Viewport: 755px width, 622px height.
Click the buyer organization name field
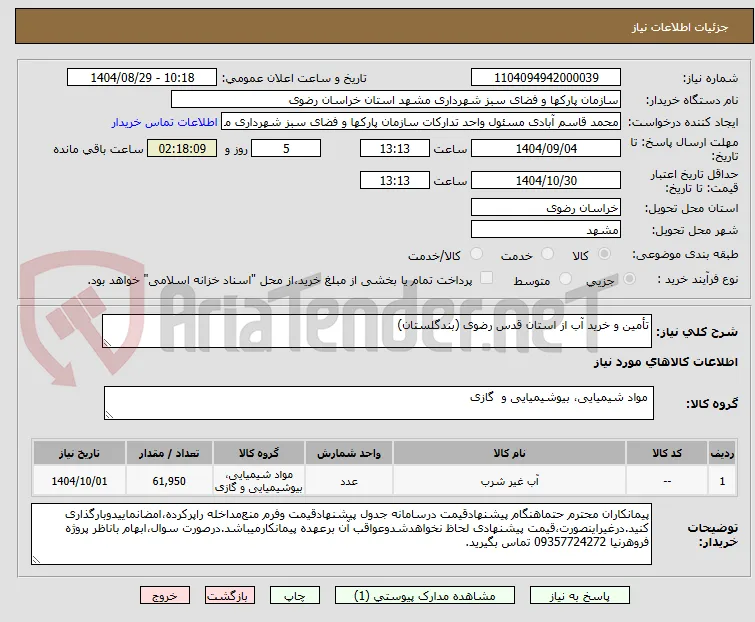coord(396,100)
